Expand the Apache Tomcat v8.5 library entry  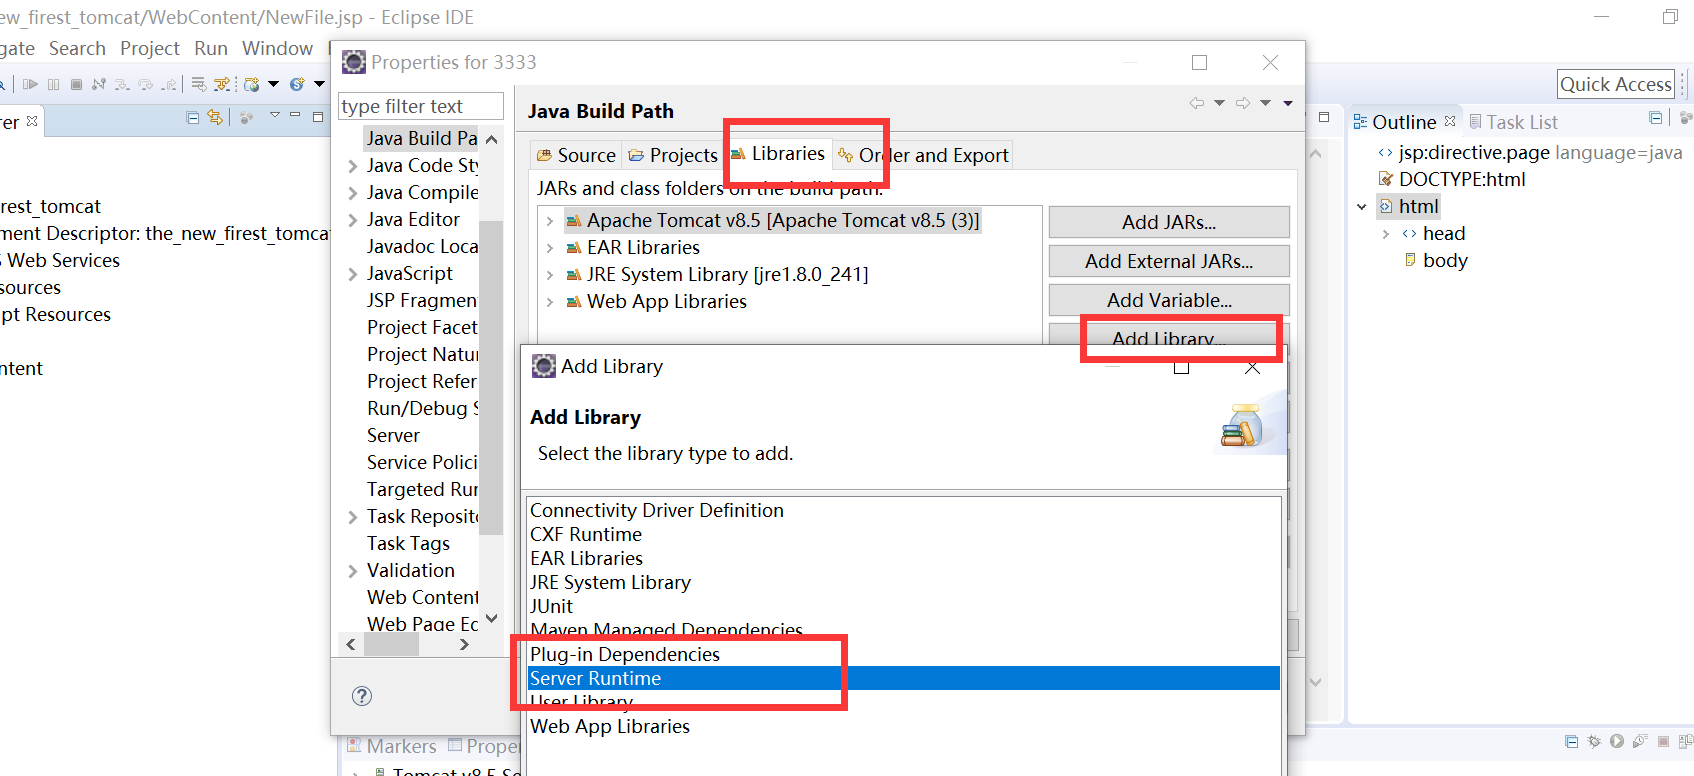tap(550, 221)
